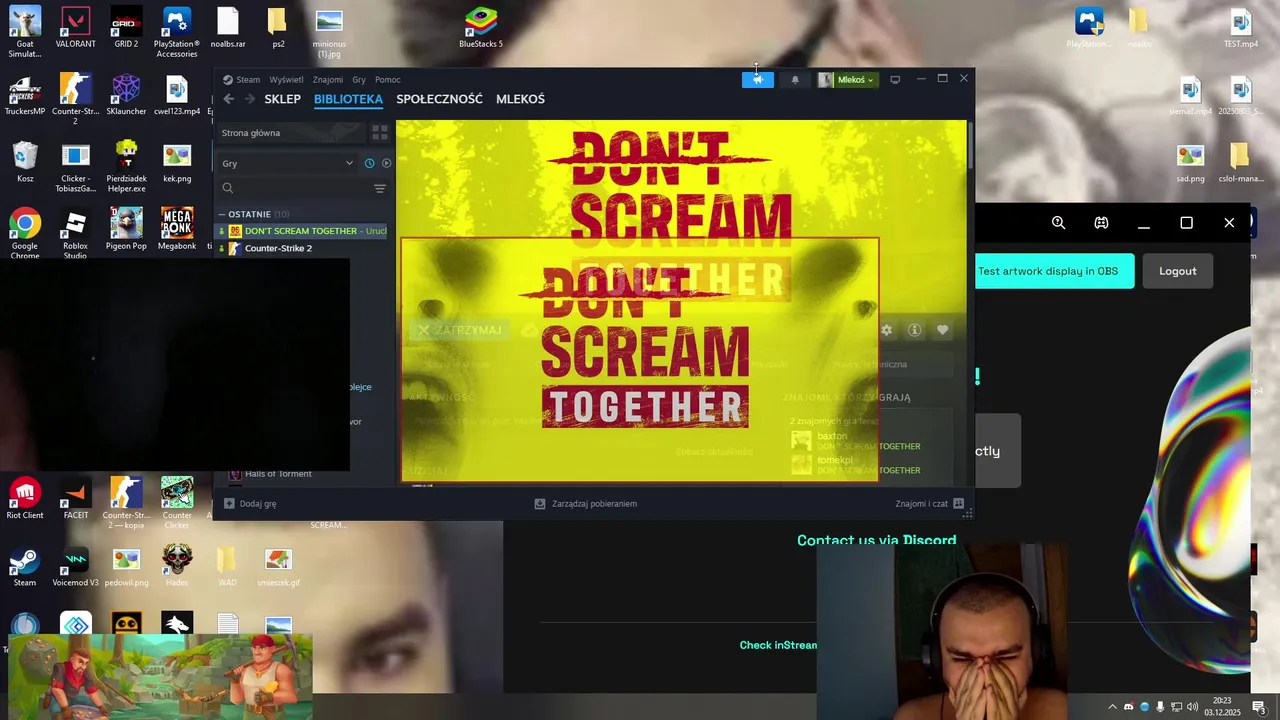This screenshot has width=1280, height=720.
Task: Switch to the BIBLIOTEKA tab
Action: (348, 99)
